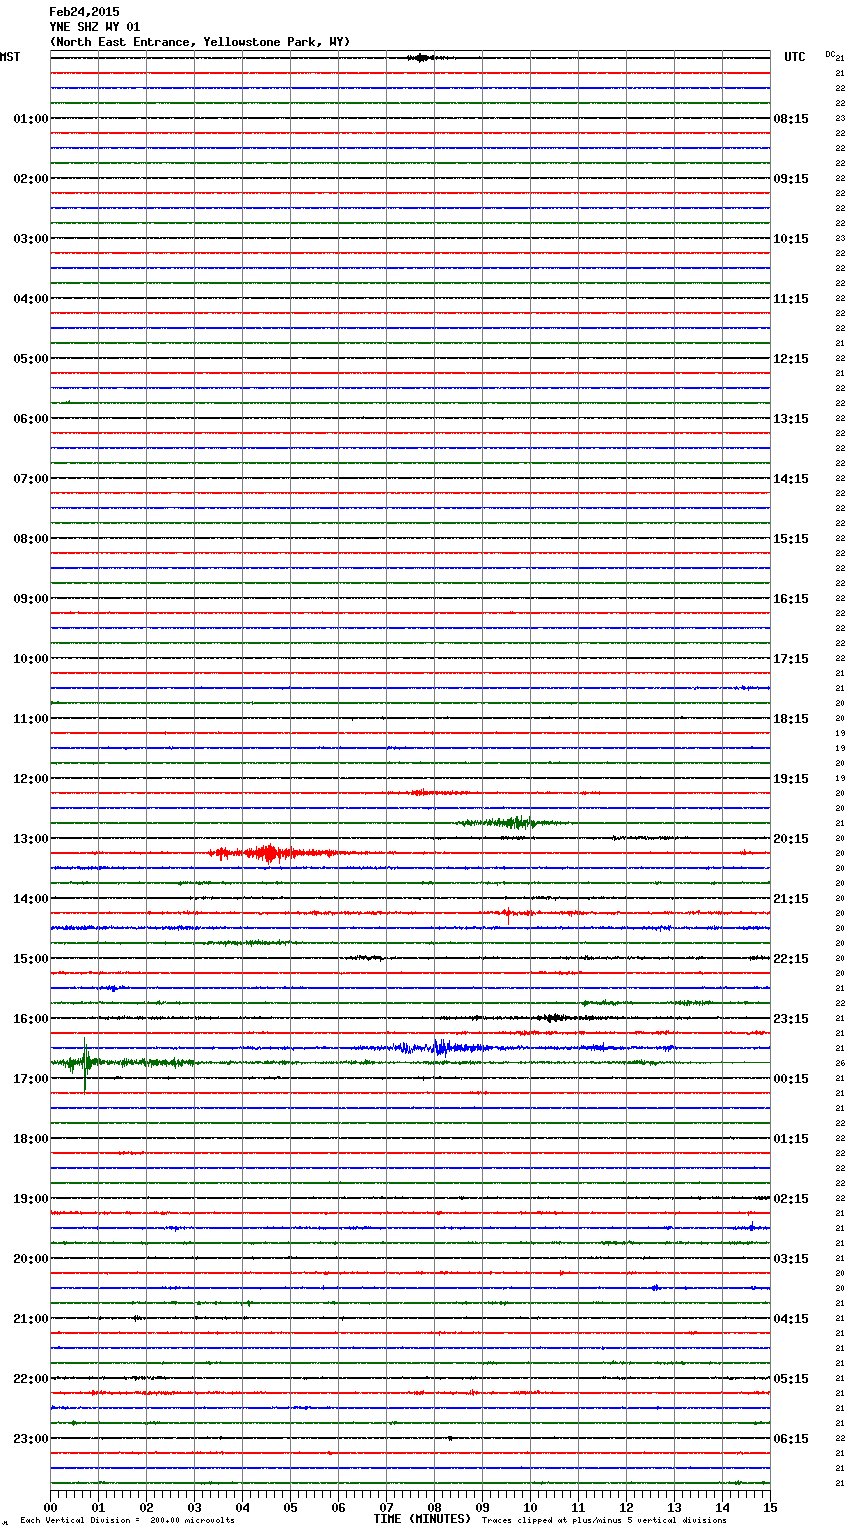Image resolution: width=850 pixels, height=1534 pixels.
Task: Click minute tick label '12' on bottom axis
Action: (x=626, y=1507)
